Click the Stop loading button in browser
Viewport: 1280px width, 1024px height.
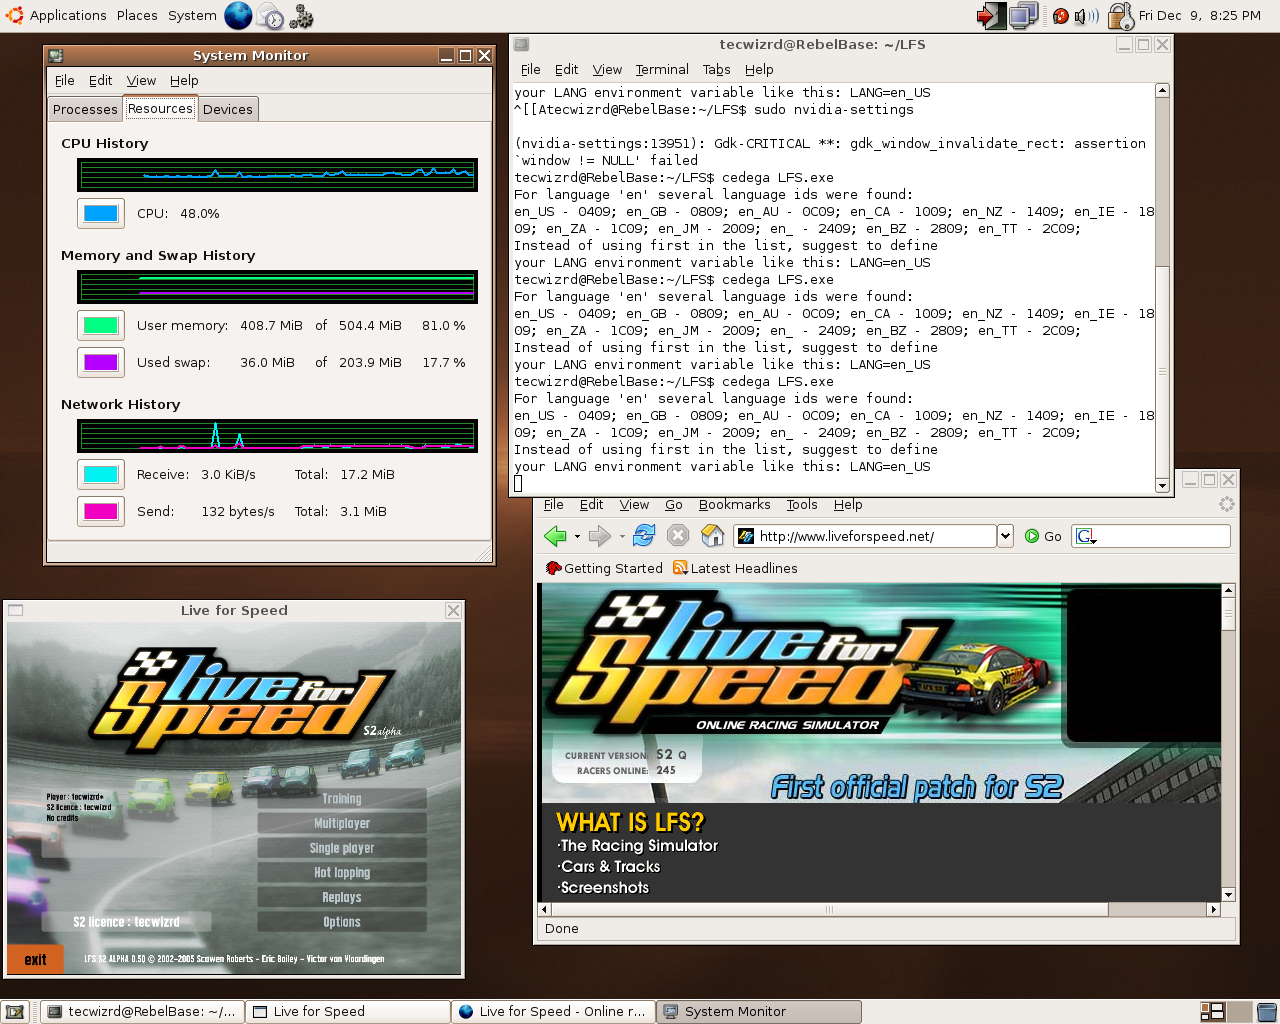(678, 536)
